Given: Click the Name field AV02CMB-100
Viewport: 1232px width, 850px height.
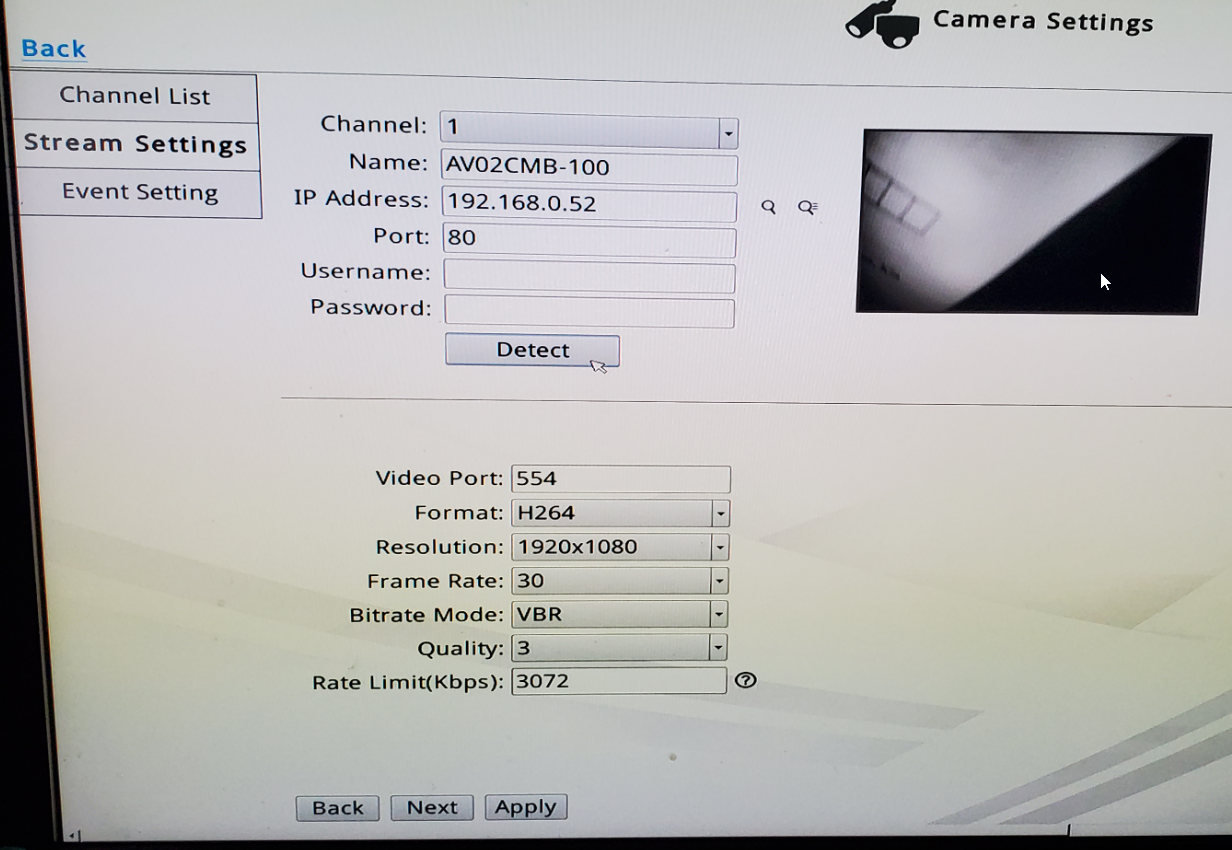Looking at the screenshot, I should (x=590, y=167).
